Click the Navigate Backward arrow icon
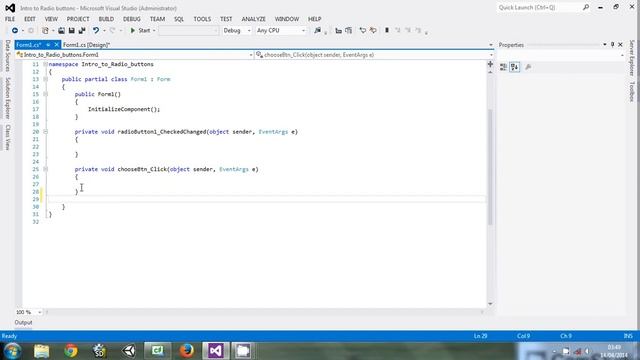This screenshot has width=640, height=360. click(x=15, y=31)
